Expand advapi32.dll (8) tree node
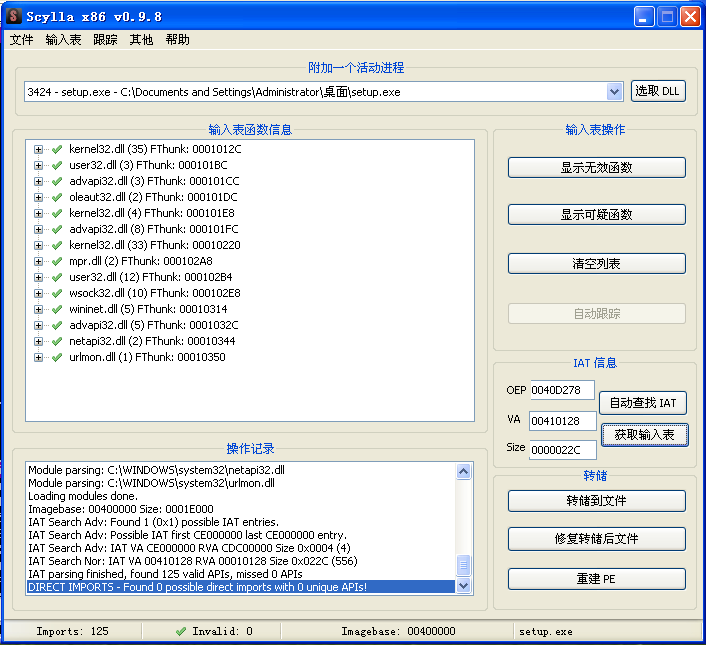The image size is (706, 645). (x=38, y=230)
